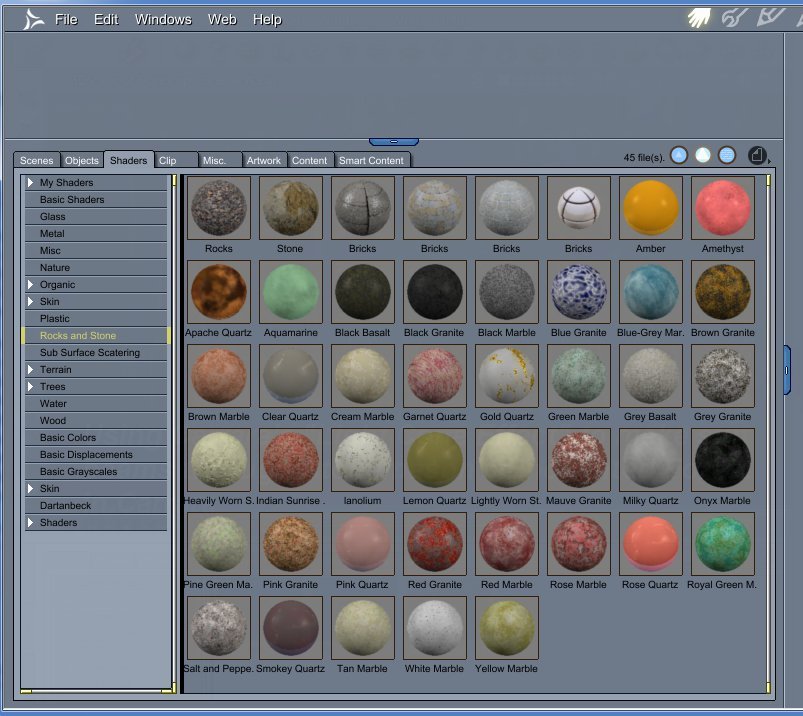Viewport: 803px width, 716px height.
Task: Click the blue triangle view icon beside file count
Action: coord(679,155)
